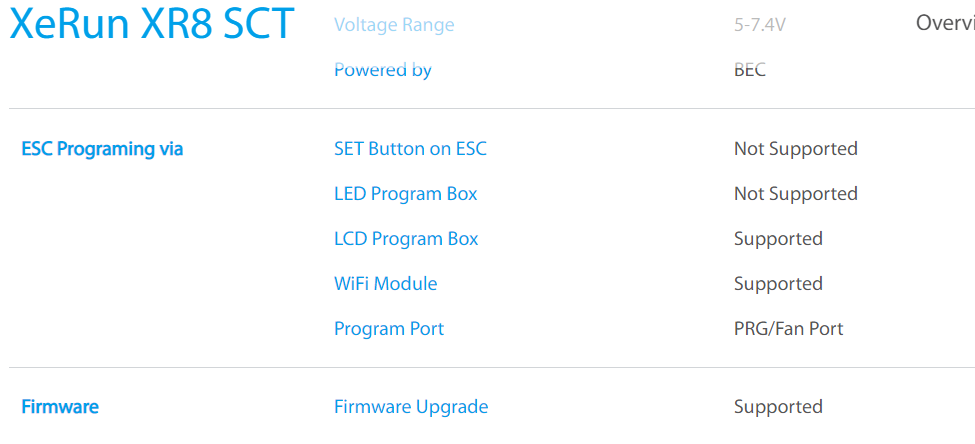Click the LCD Program Box label
Screen dimensions: 975x444
tap(406, 239)
